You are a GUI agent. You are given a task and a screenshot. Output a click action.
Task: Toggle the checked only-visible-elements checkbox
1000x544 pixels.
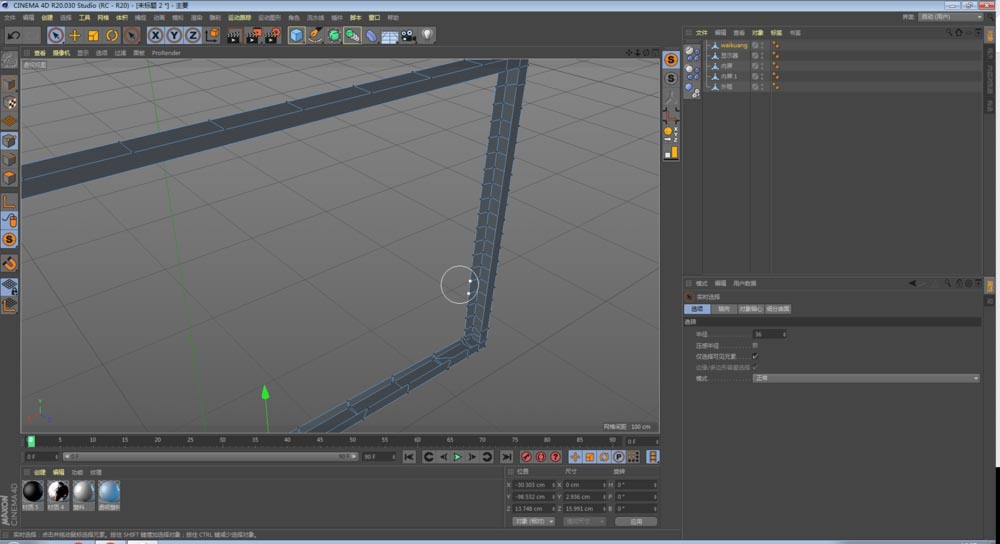(756, 357)
